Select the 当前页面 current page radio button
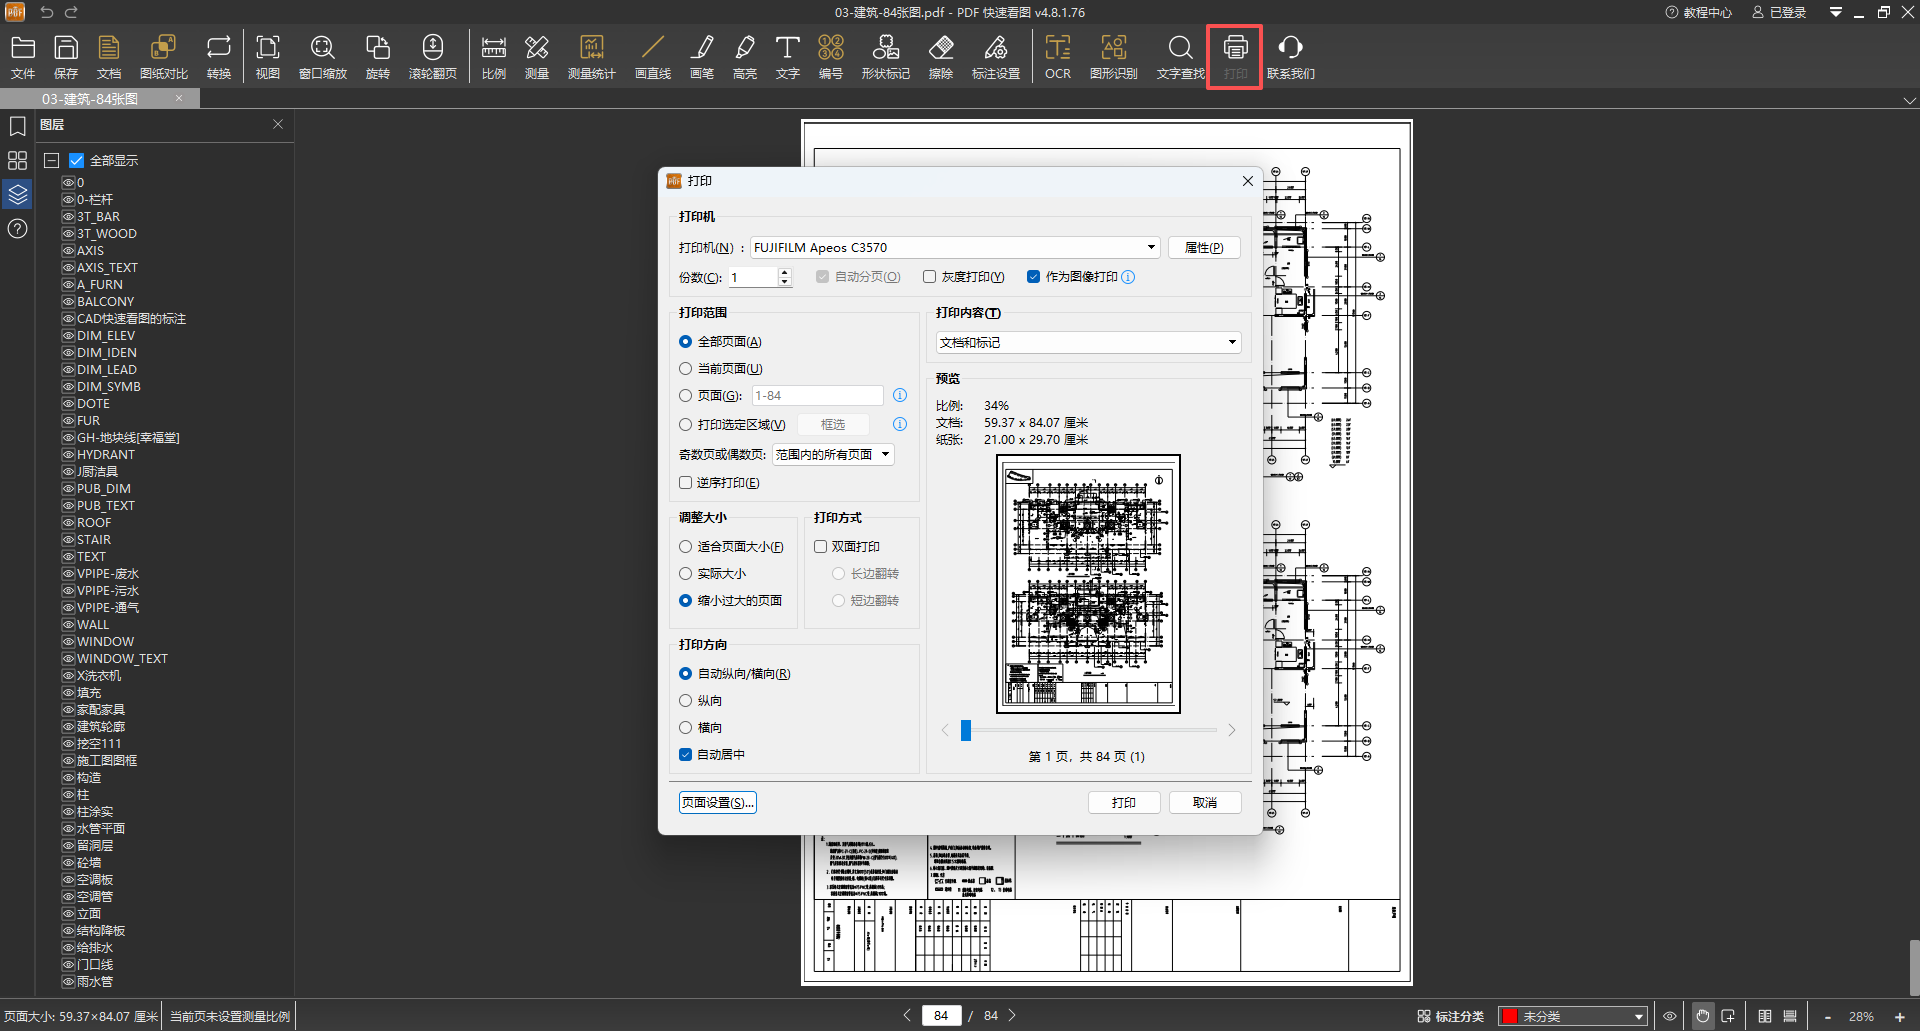 [x=686, y=369]
